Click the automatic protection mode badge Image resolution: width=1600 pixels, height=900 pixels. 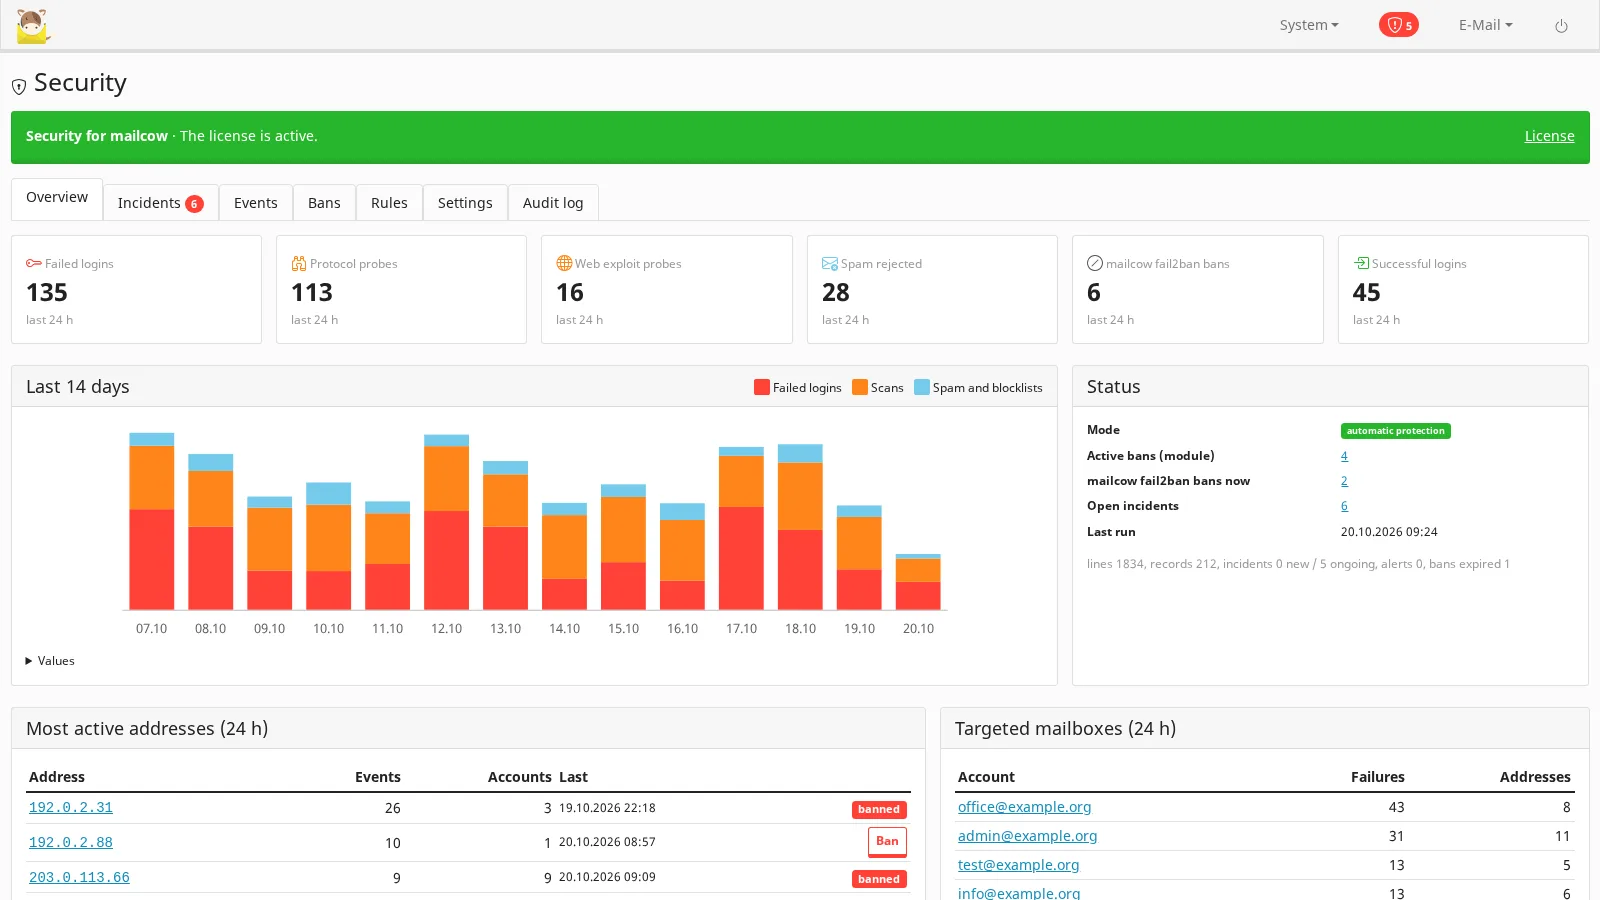pyautogui.click(x=1395, y=431)
